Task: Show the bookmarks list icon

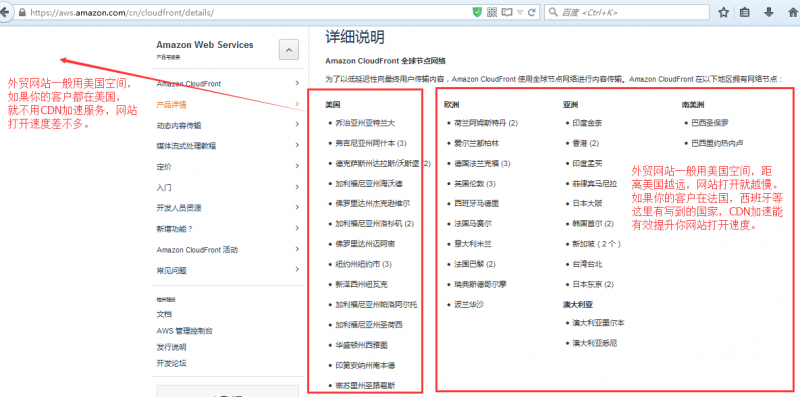Action: click(x=745, y=12)
